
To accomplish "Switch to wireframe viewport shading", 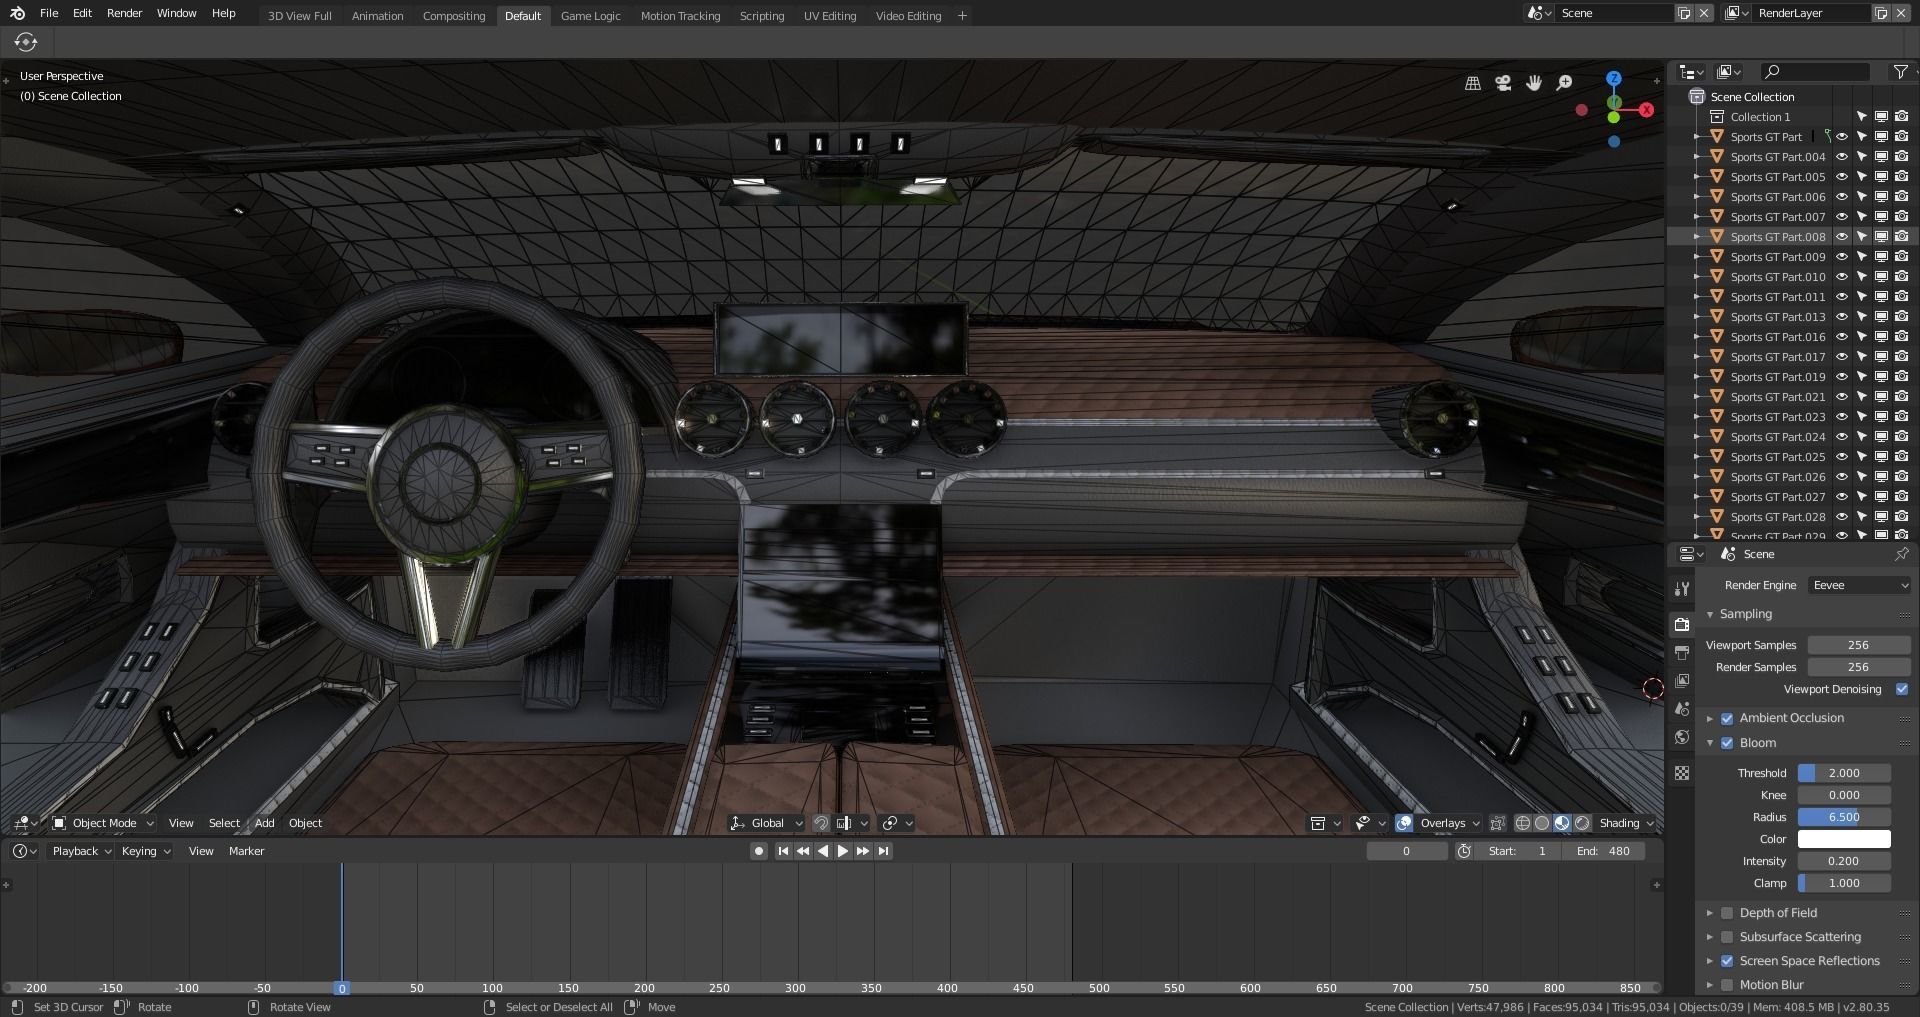I will (x=1522, y=823).
